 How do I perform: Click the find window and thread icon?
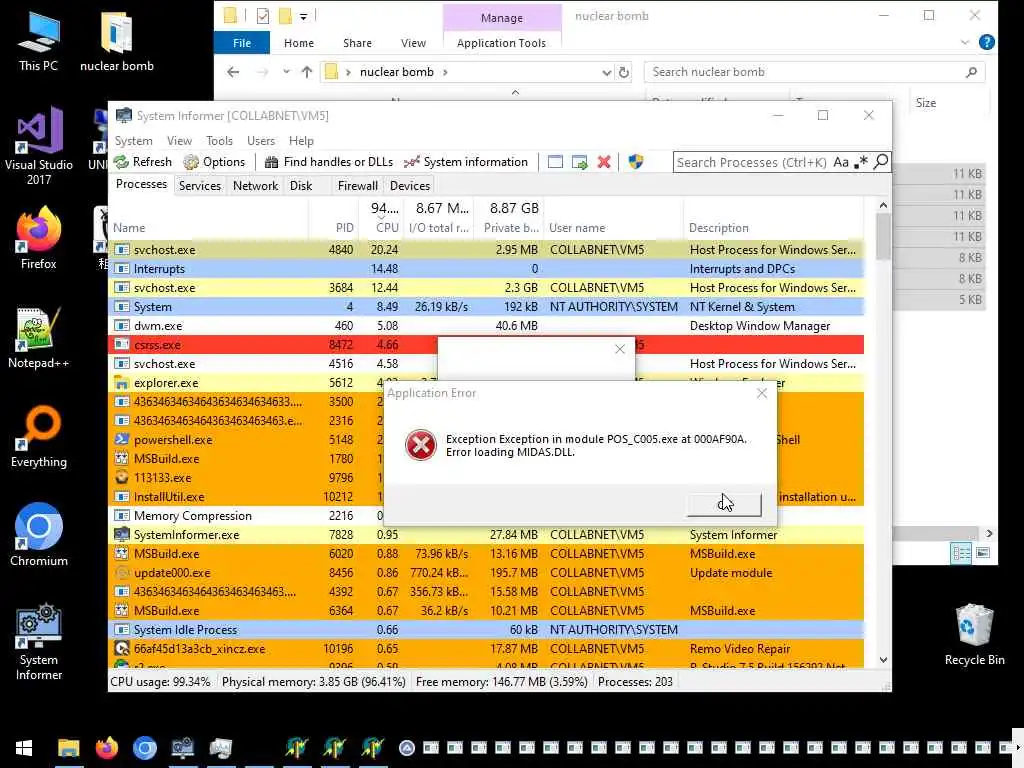click(579, 162)
